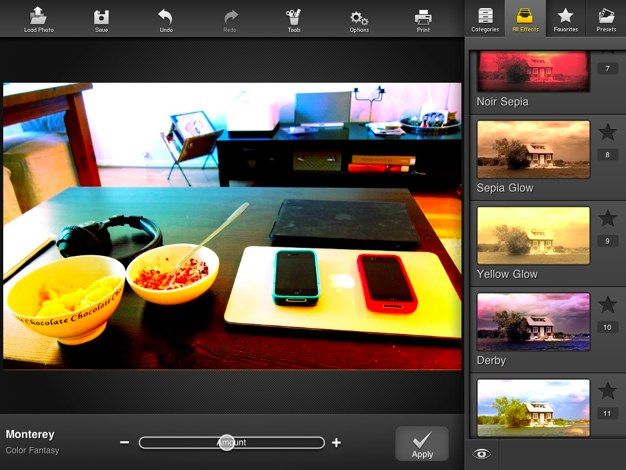Click the Color Fantasy category label
The image size is (626, 470).
(32, 450)
